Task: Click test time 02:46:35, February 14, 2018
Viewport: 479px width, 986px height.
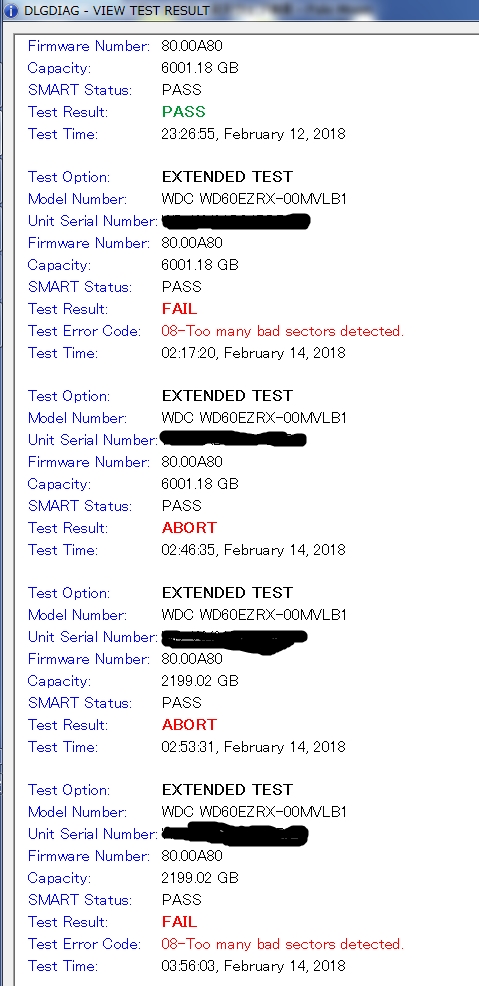Action: (x=253, y=550)
